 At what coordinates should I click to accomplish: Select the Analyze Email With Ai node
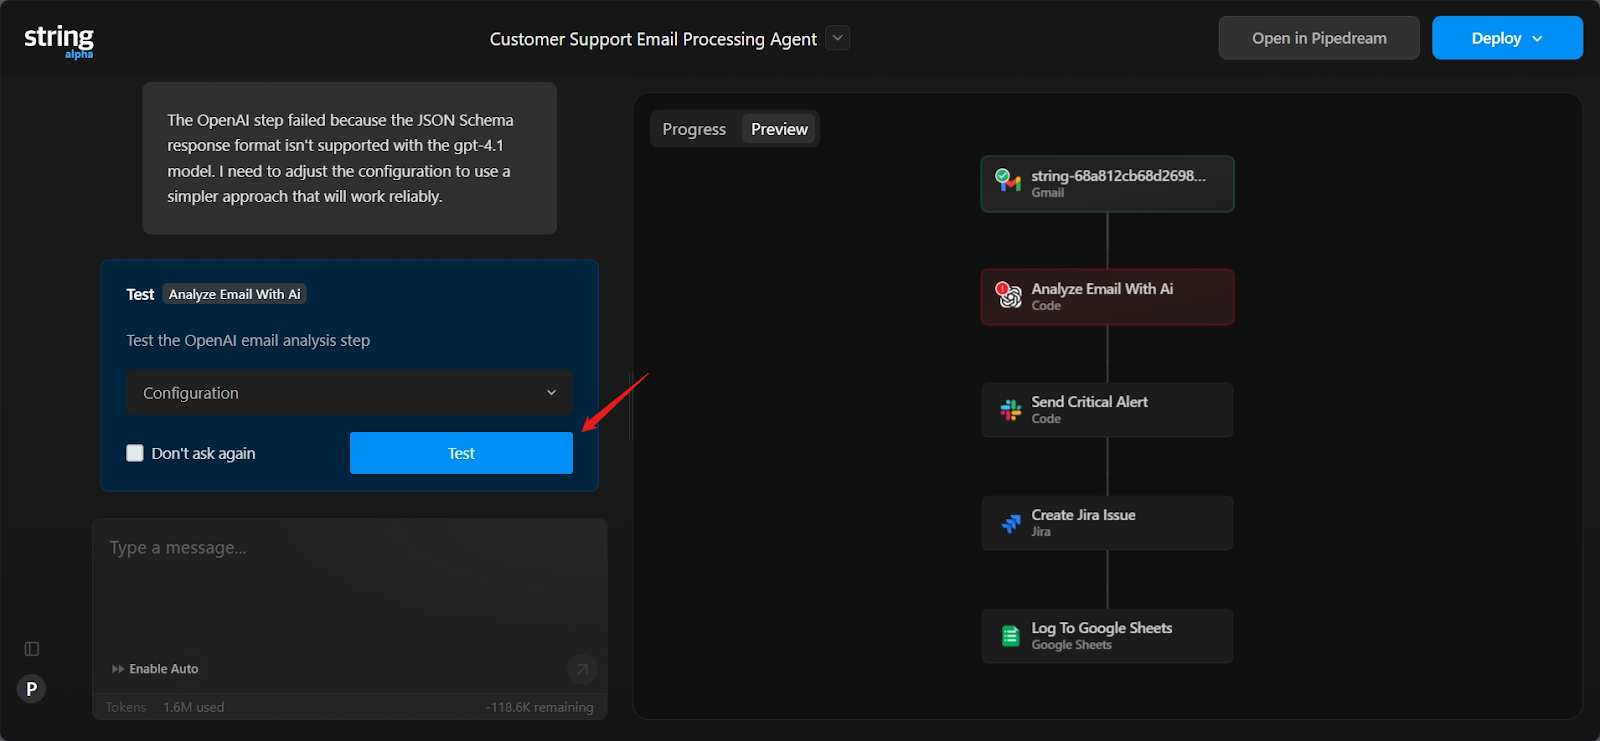[x=1107, y=297]
